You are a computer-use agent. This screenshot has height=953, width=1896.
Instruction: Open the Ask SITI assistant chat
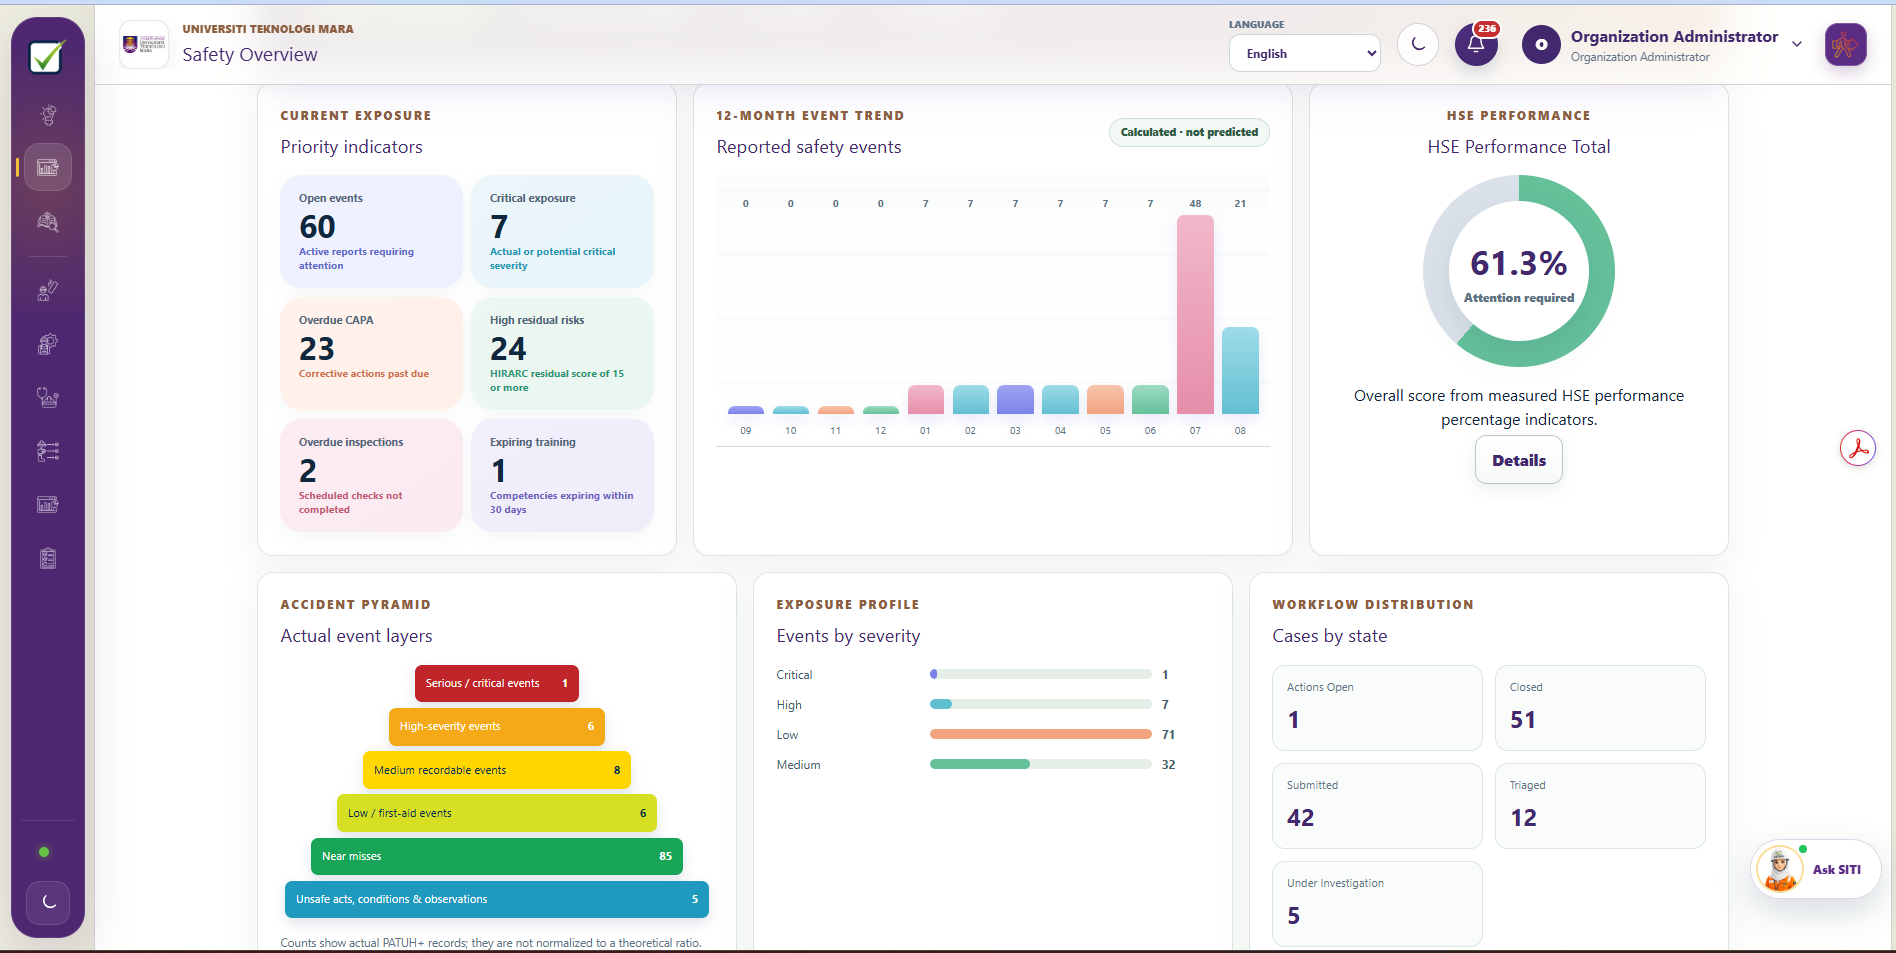1816,869
